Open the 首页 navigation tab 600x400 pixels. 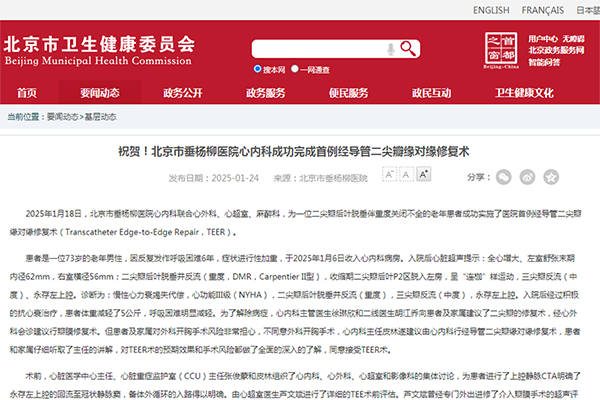click(27, 93)
